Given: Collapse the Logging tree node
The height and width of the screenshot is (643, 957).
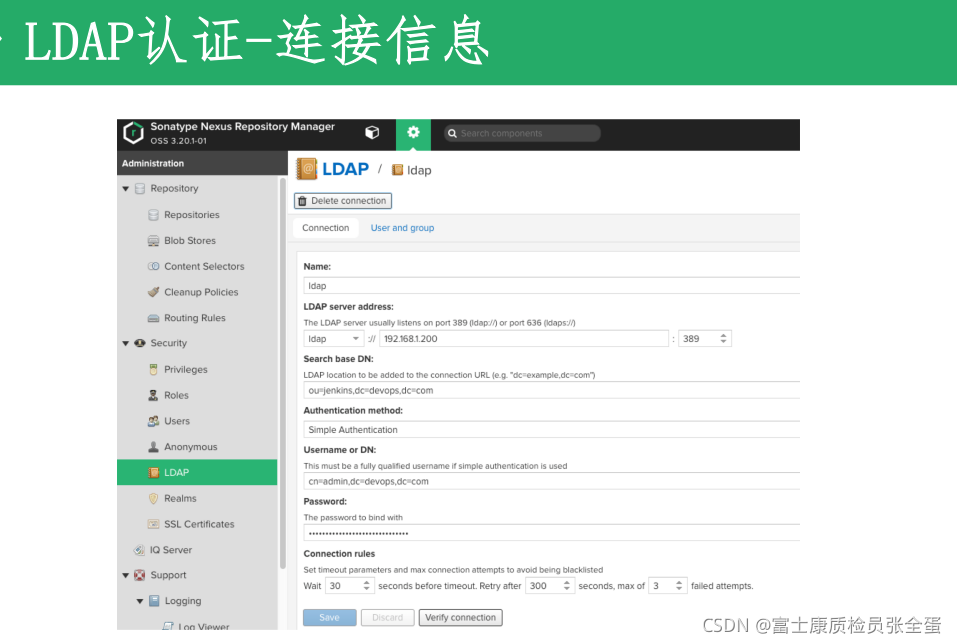Looking at the screenshot, I should point(140,601).
